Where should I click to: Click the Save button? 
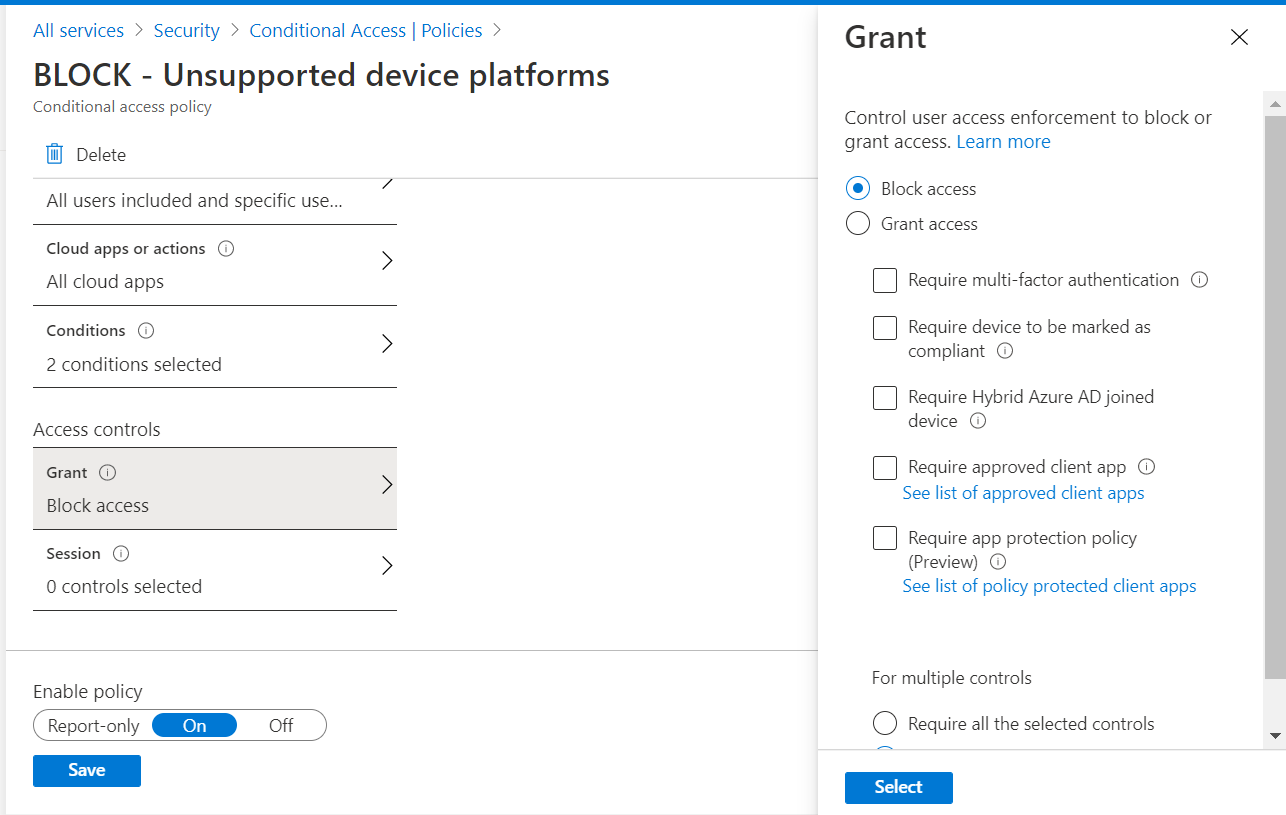(x=87, y=770)
